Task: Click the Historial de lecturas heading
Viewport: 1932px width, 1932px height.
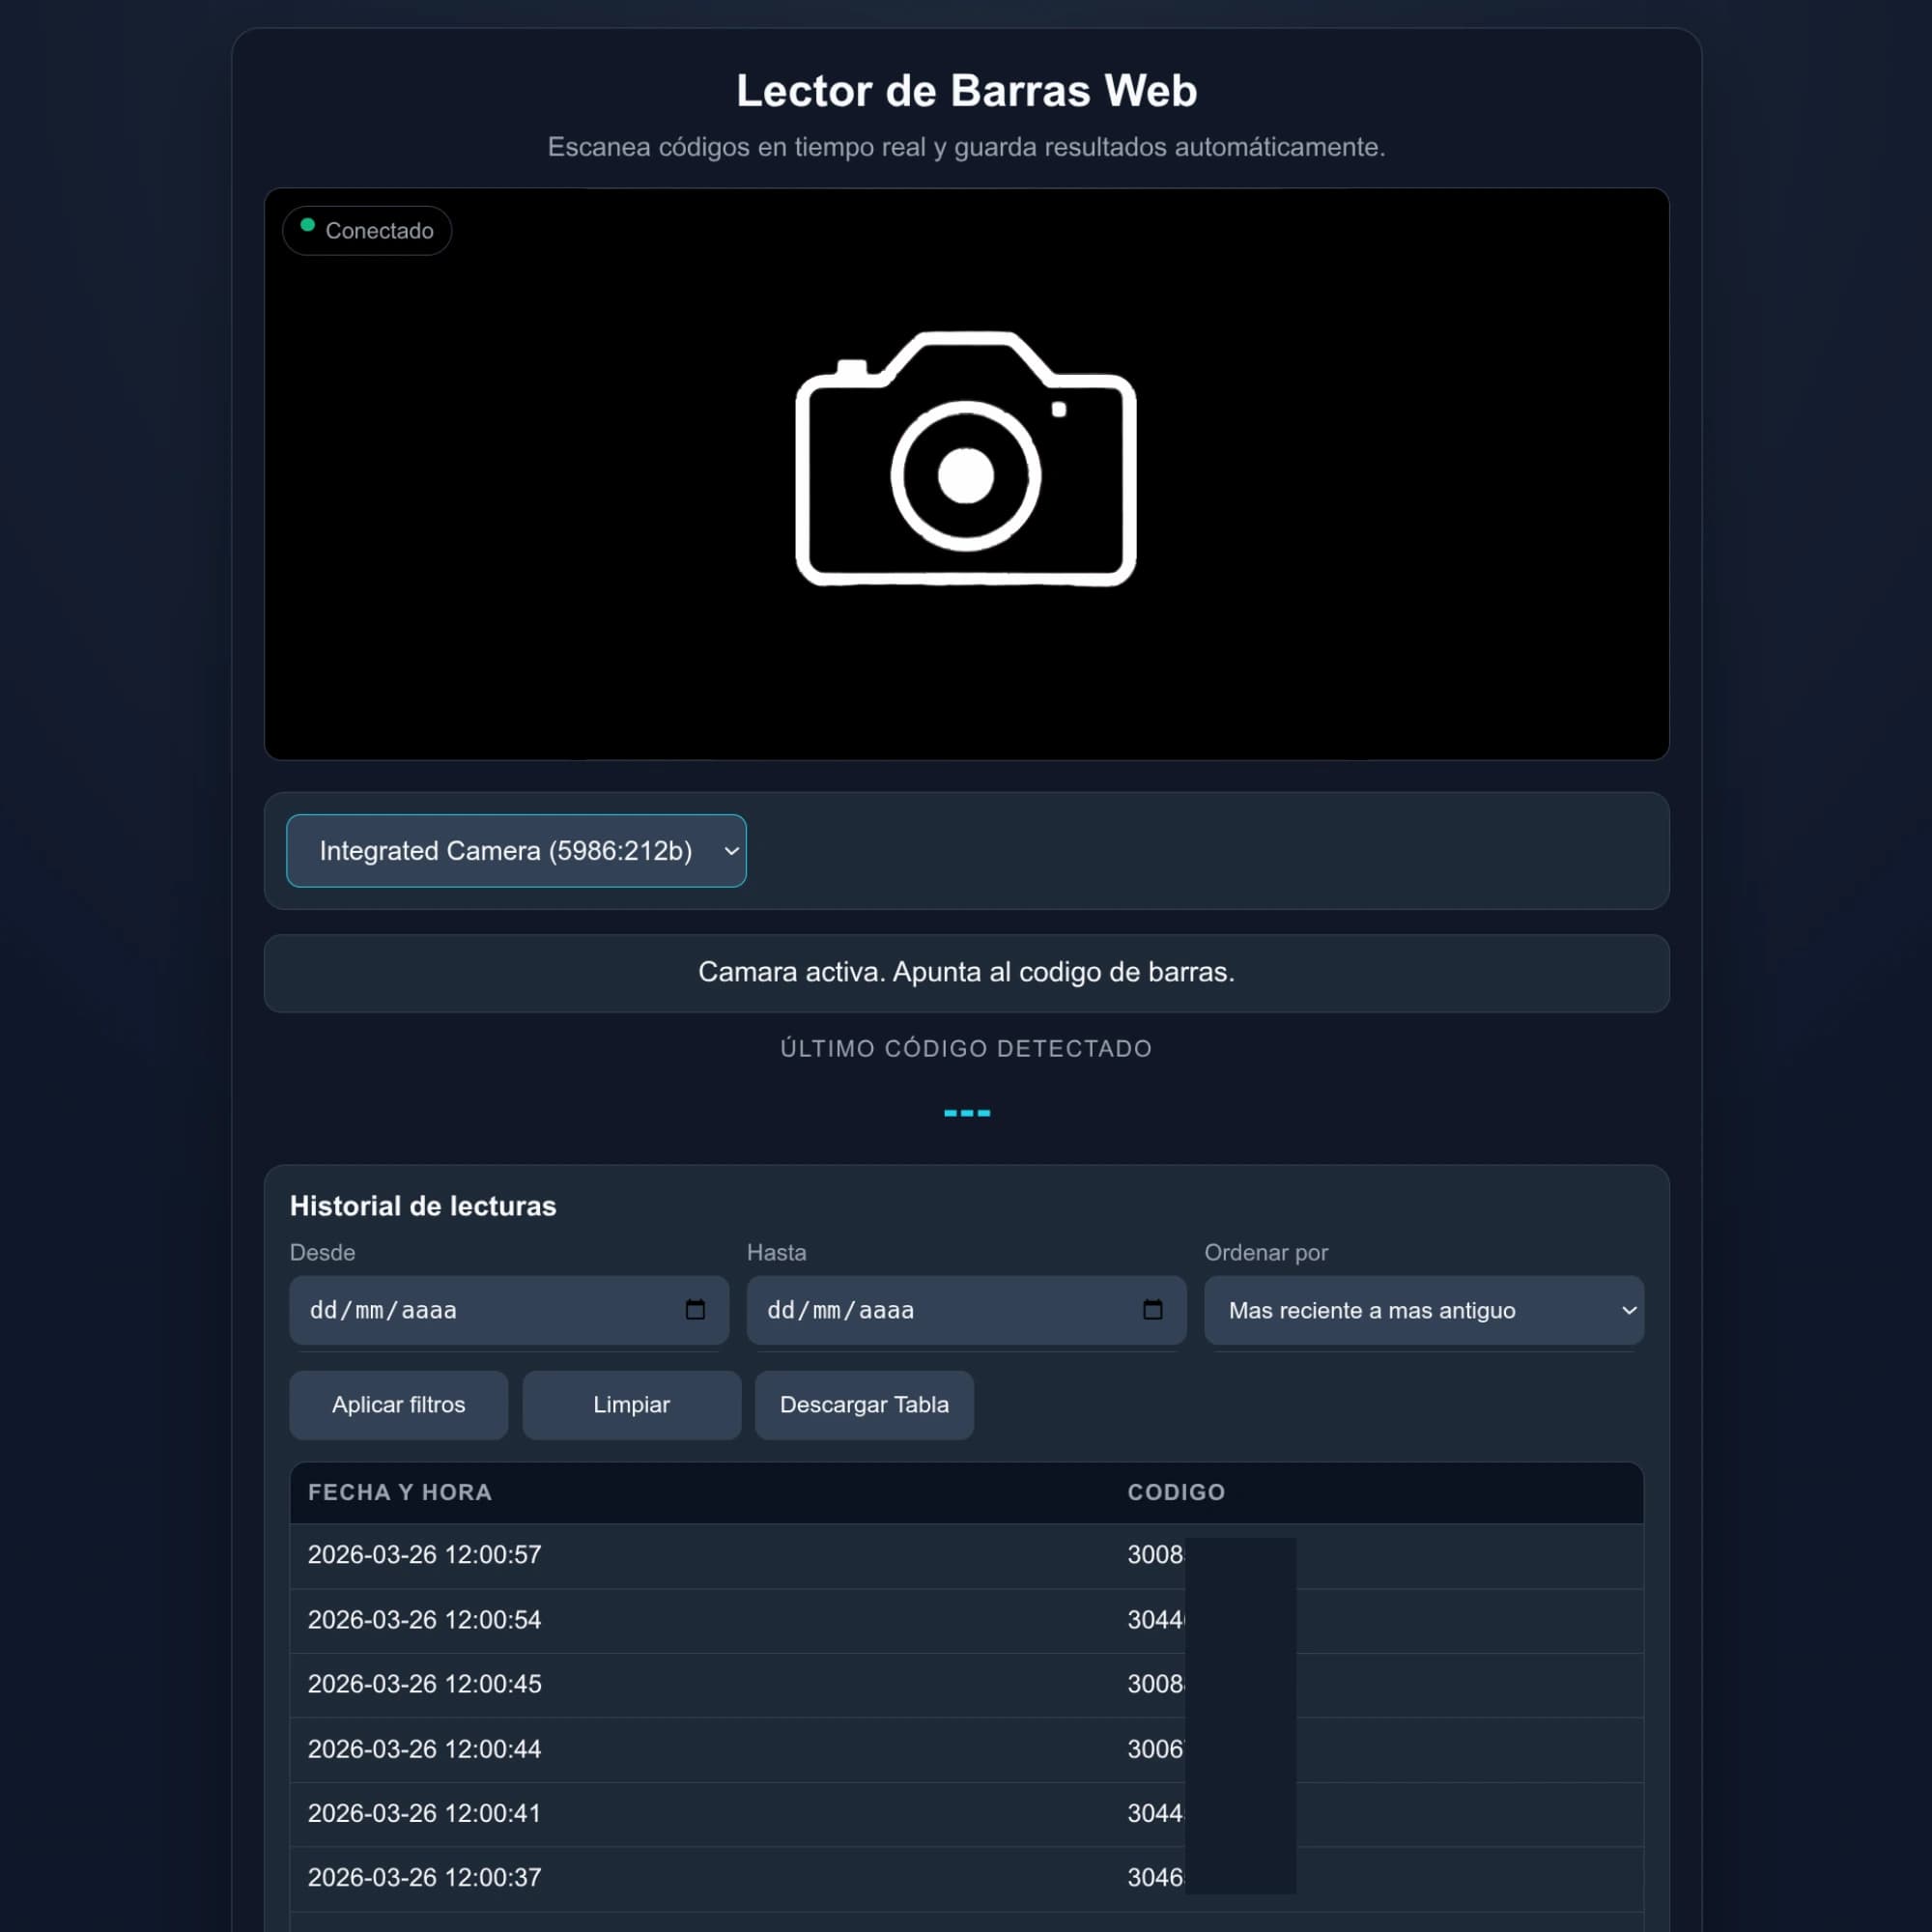Action: point(423,1206)
